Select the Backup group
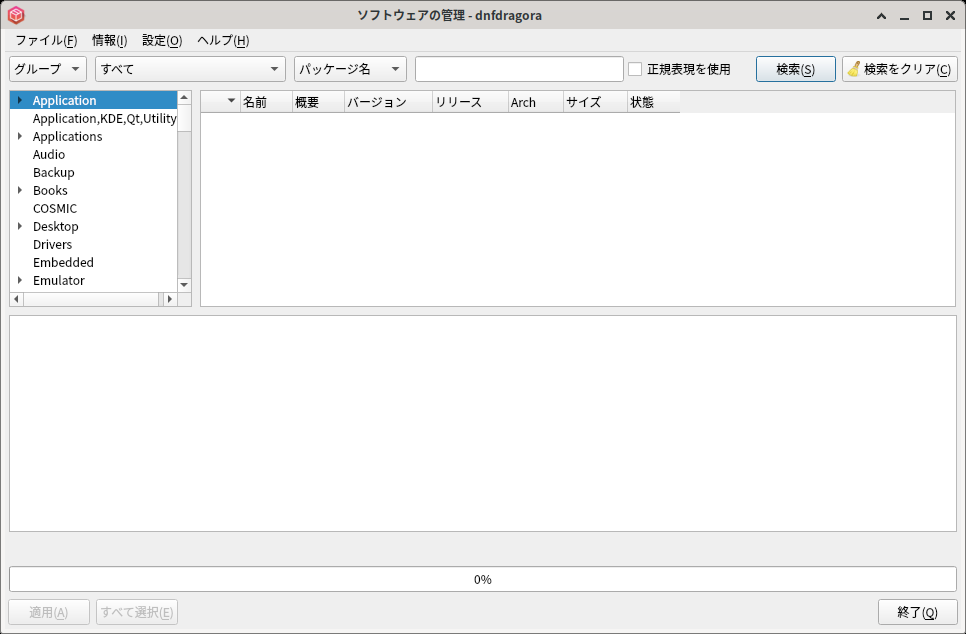 click(54, 173)
